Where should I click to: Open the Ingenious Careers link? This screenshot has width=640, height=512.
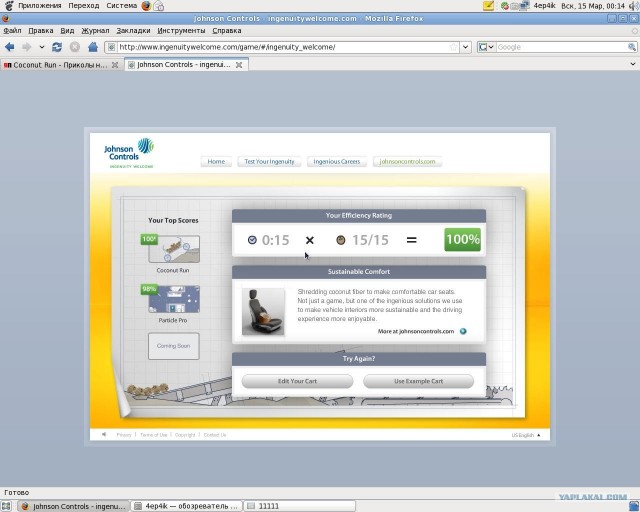click(x=337, y=162)
